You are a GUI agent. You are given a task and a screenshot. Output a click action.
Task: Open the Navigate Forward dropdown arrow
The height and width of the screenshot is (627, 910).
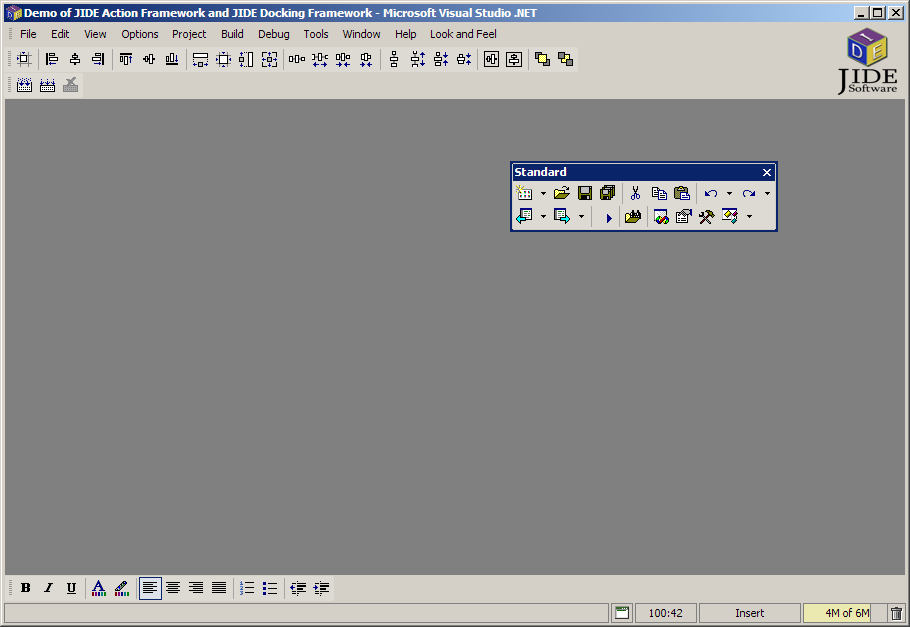pyautogui.click(x=581, y=217)
